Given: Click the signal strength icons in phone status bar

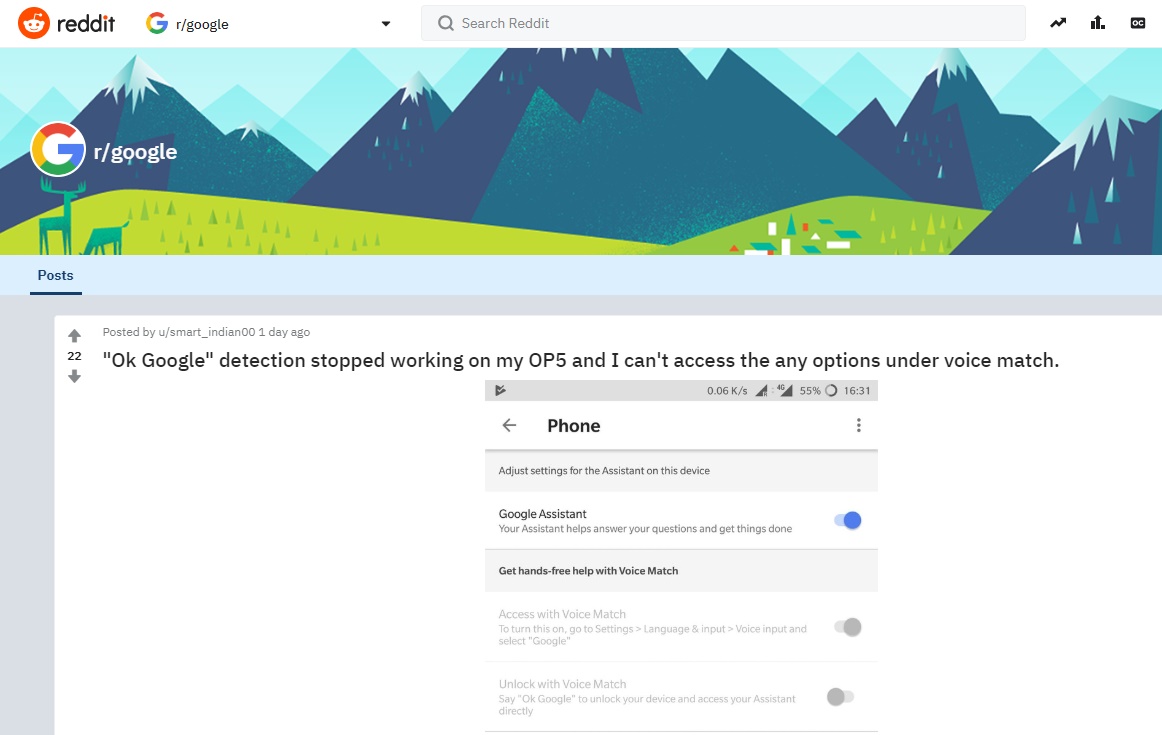Looking at the screenshot, I should [x=774, y=390].
